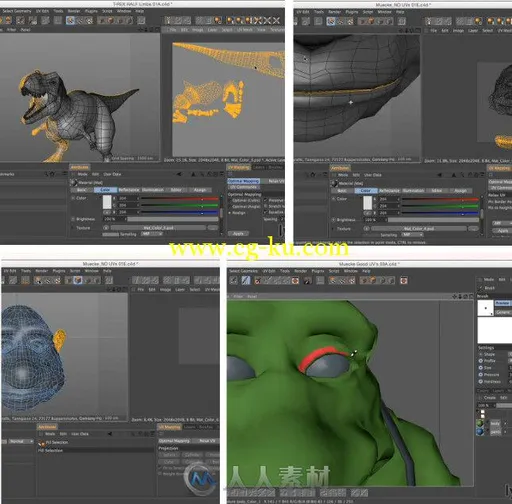Viewport: 512px width, 504px height.
Task: Toggle Equalize checkbox in T-REX UV Mapping
Action: pyautogui.click(x=266, y=212)
